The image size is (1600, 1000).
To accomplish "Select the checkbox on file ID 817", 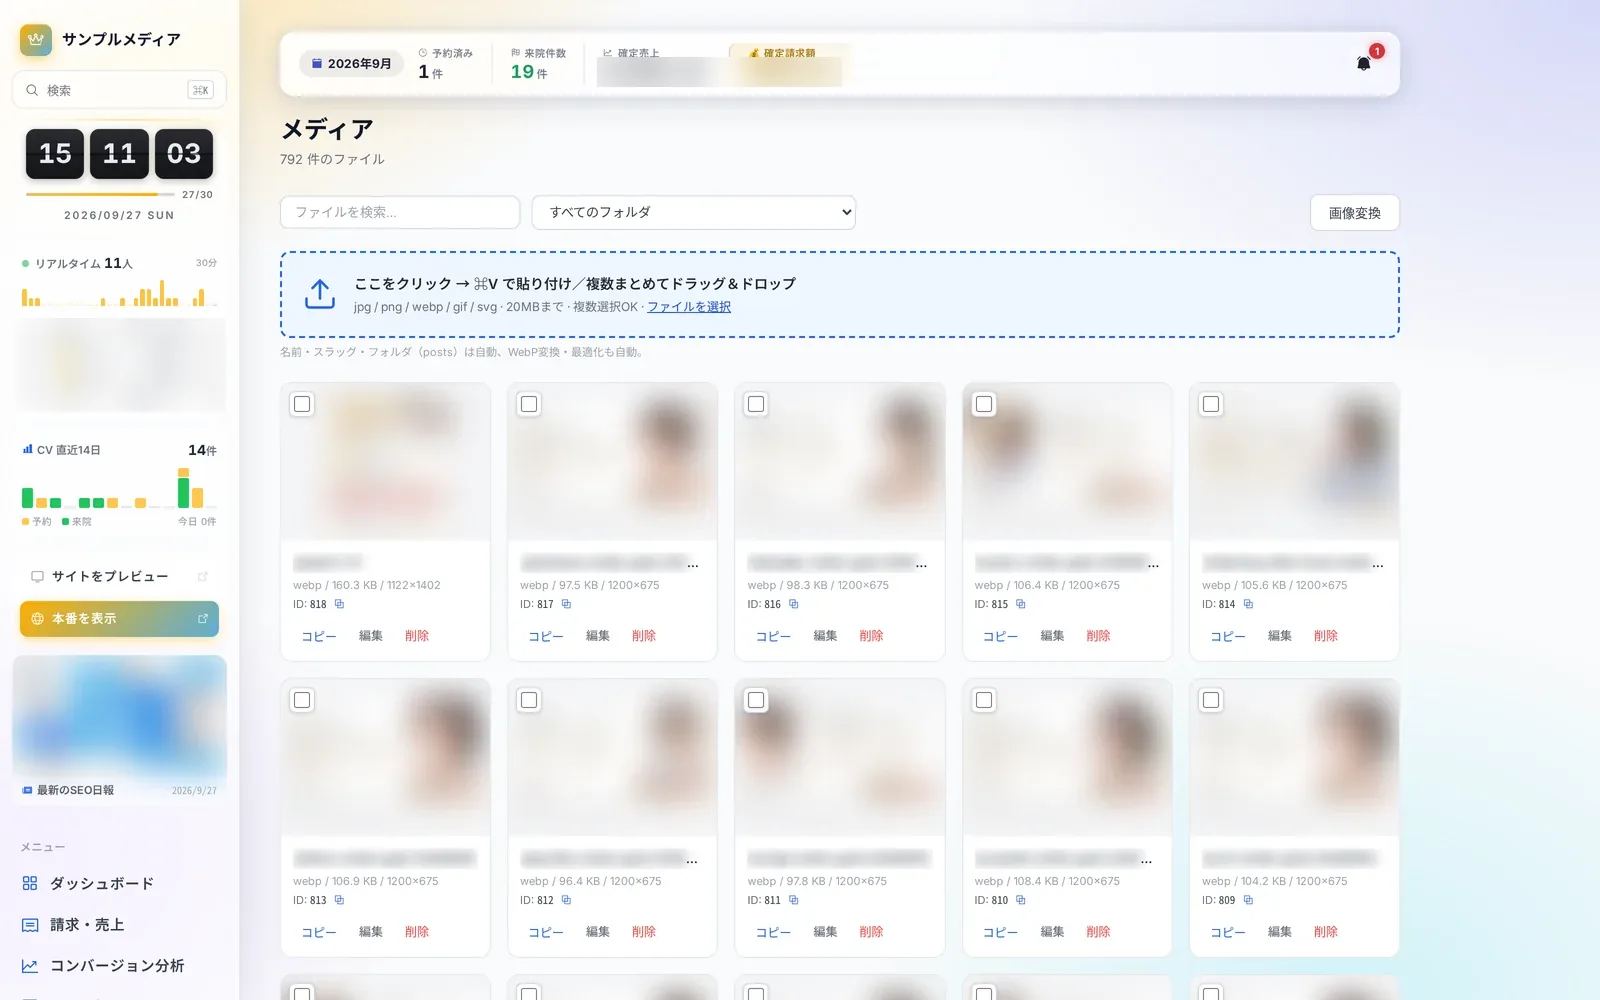I will click(529, 404).
